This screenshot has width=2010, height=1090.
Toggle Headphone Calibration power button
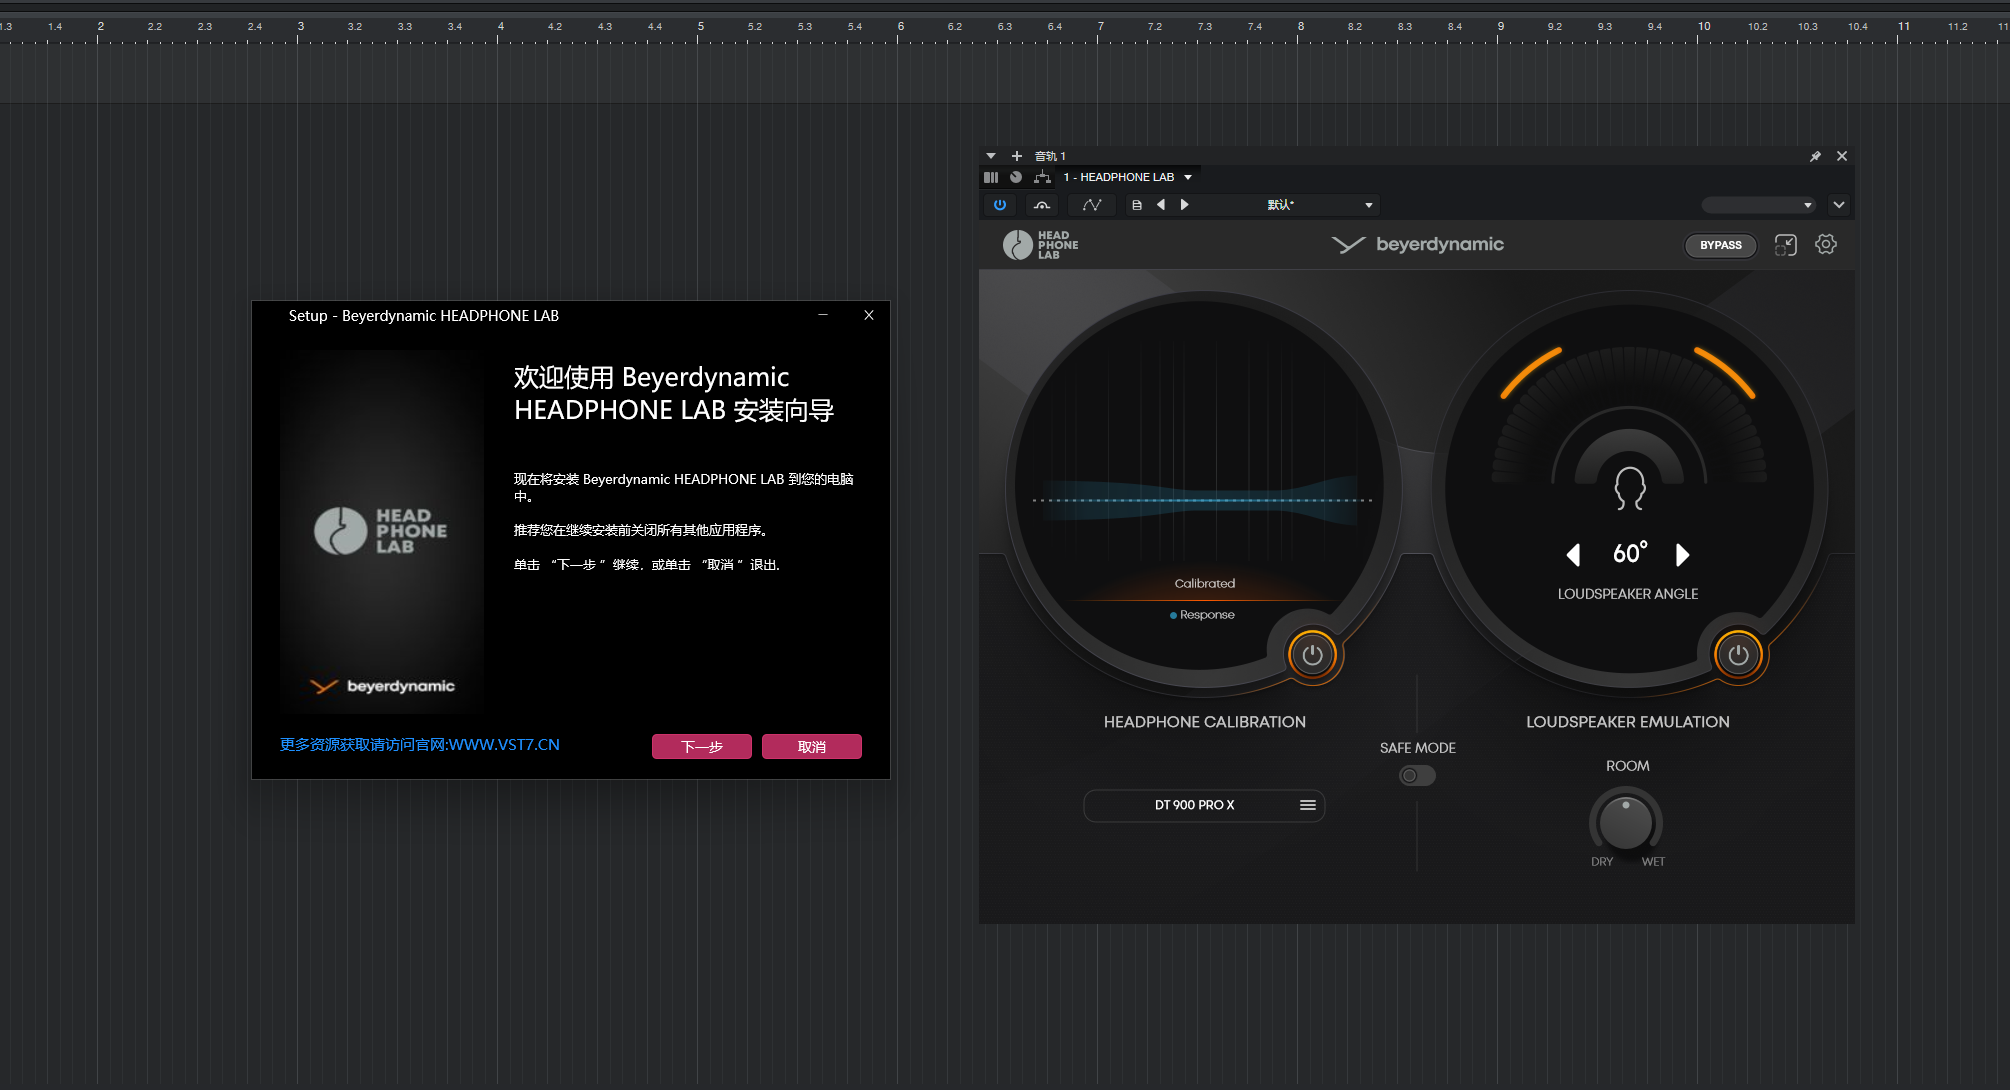tap(1312, 655)
